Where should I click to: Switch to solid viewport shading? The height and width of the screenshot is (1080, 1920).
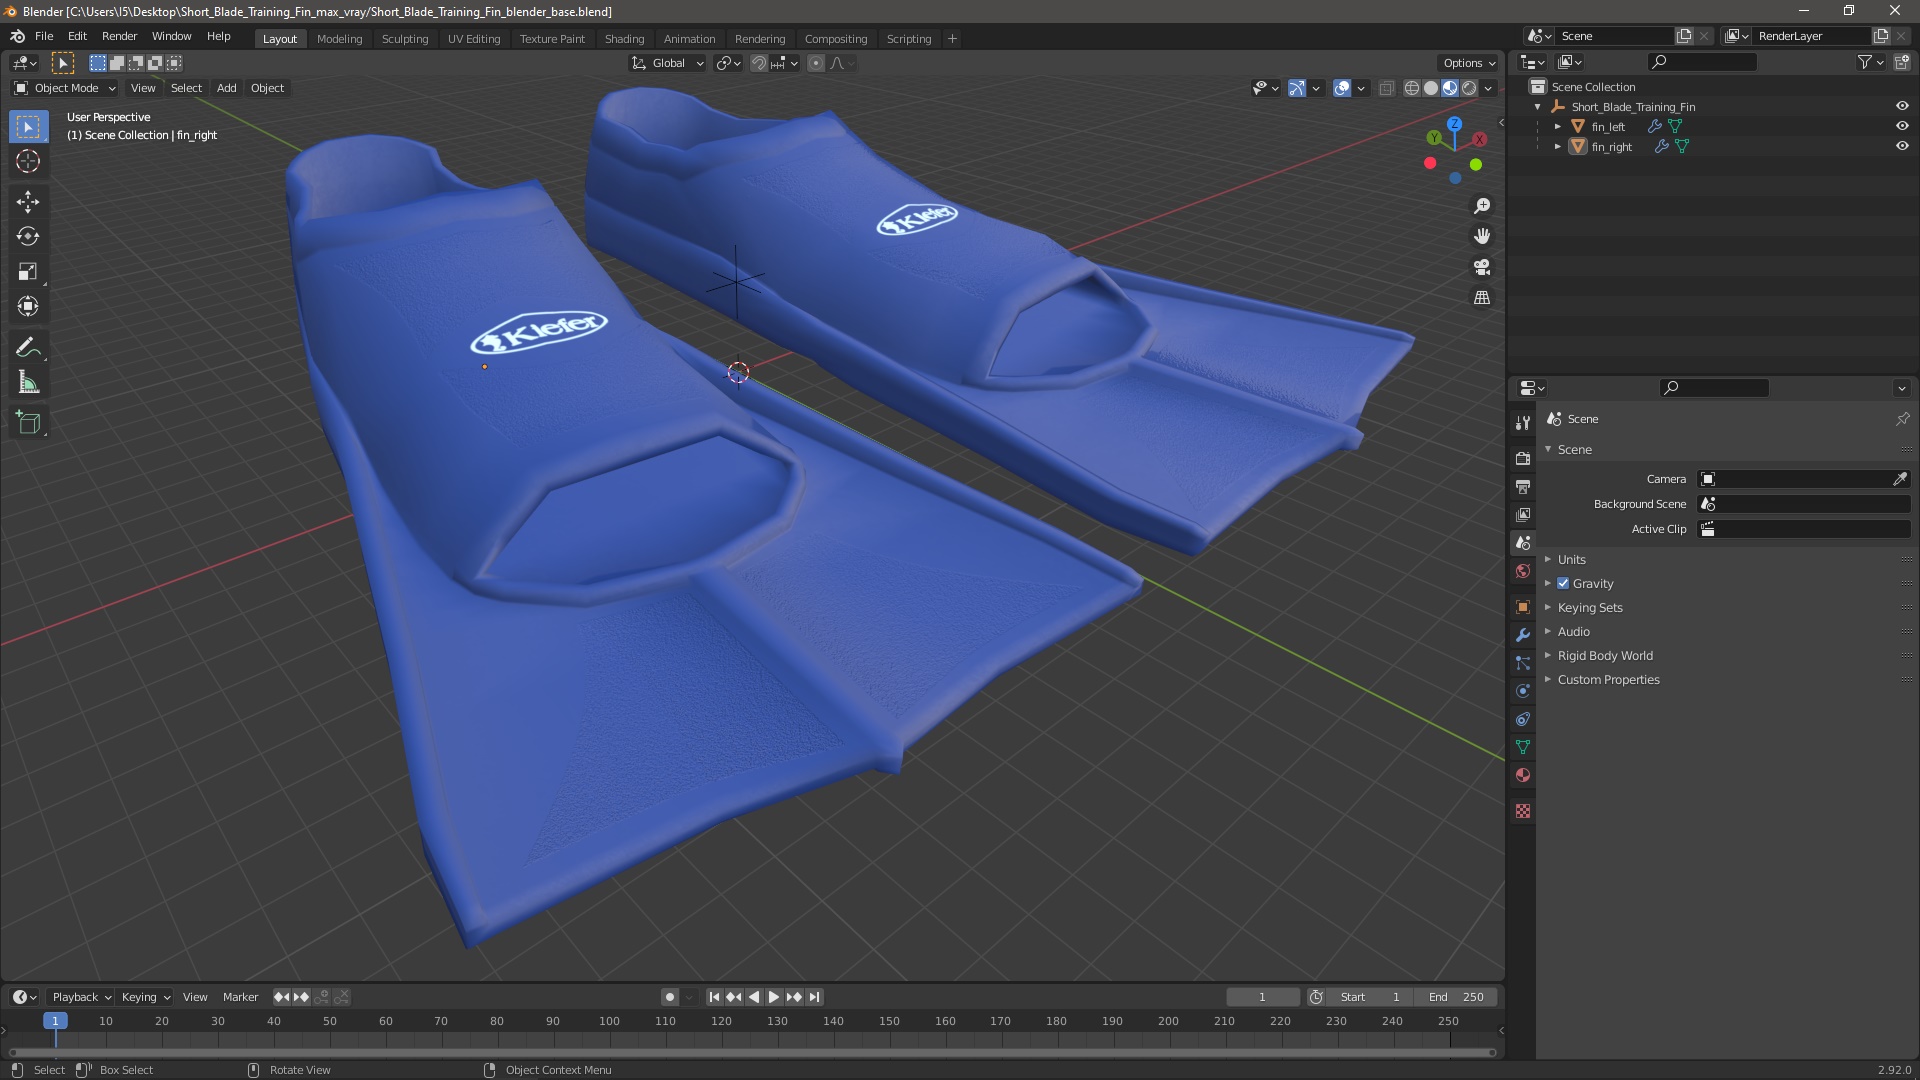(x=1431, y=88)
